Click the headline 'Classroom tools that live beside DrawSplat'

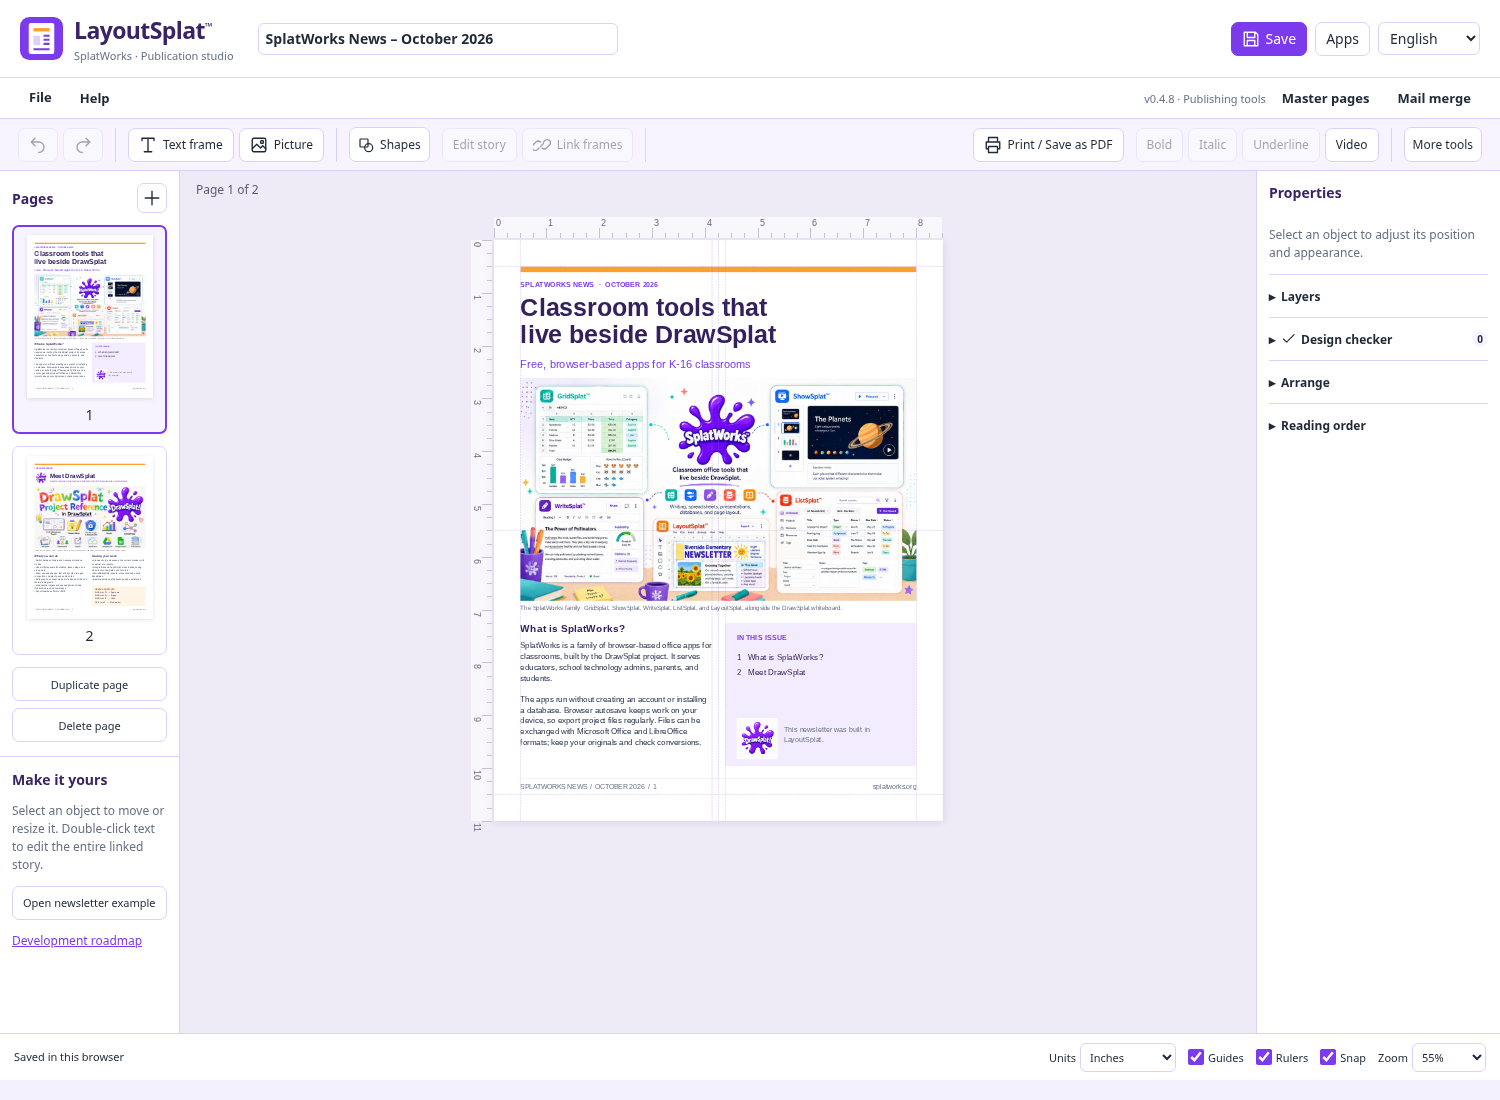coord(648,321)
